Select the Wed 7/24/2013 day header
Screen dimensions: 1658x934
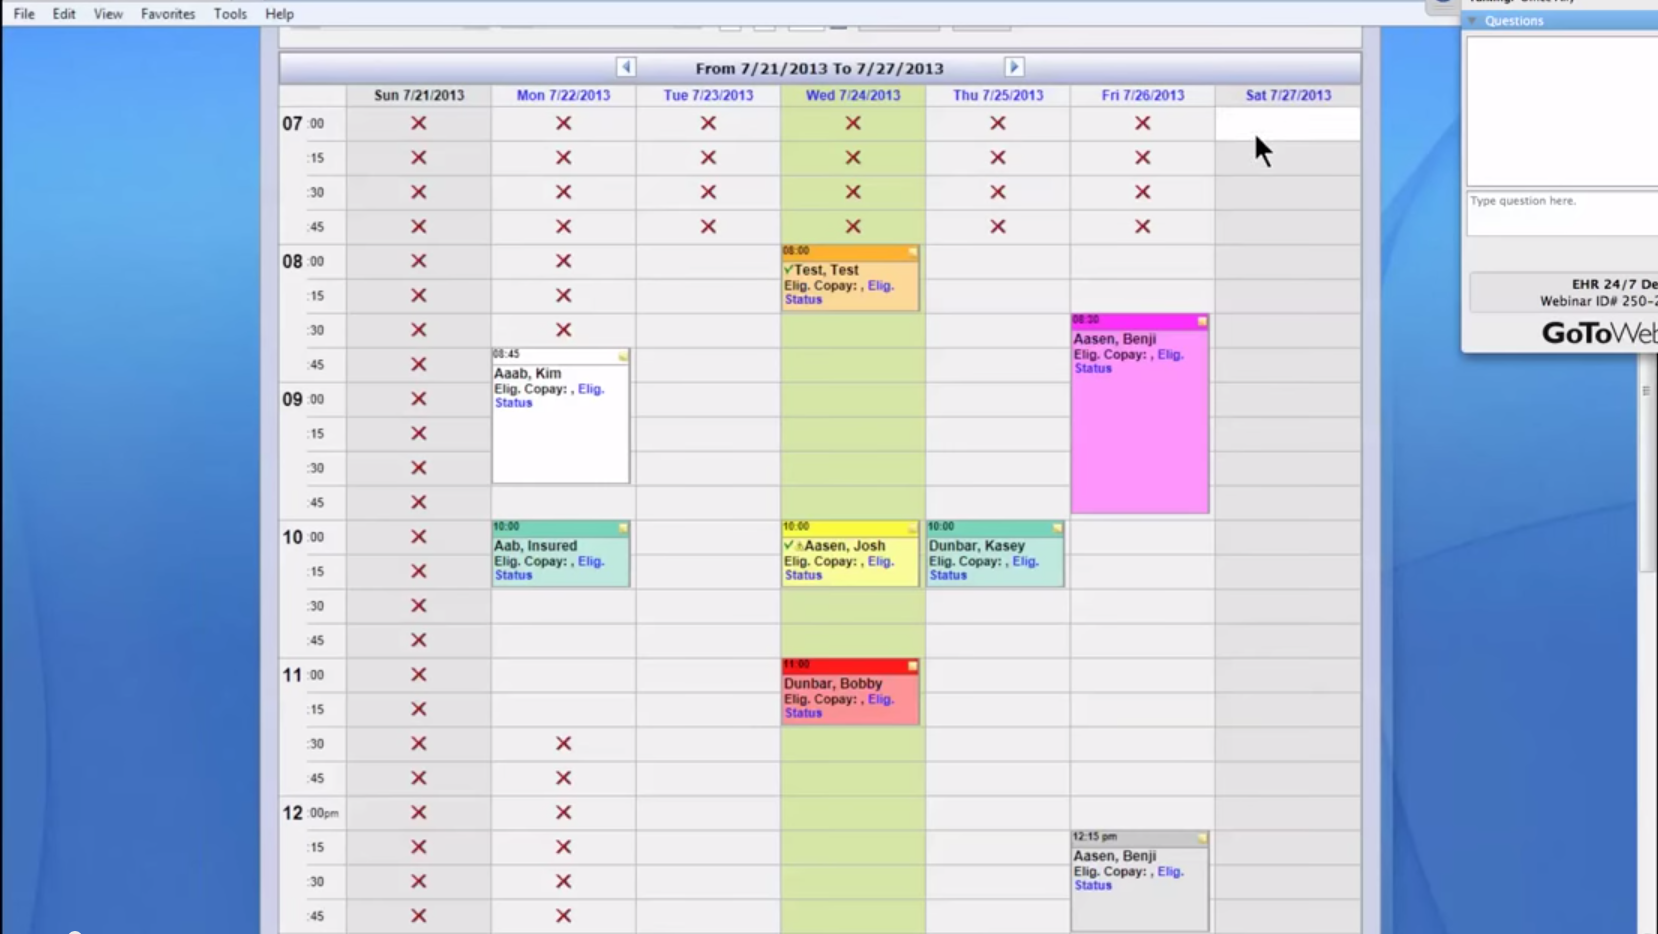(x=853, y=95)
